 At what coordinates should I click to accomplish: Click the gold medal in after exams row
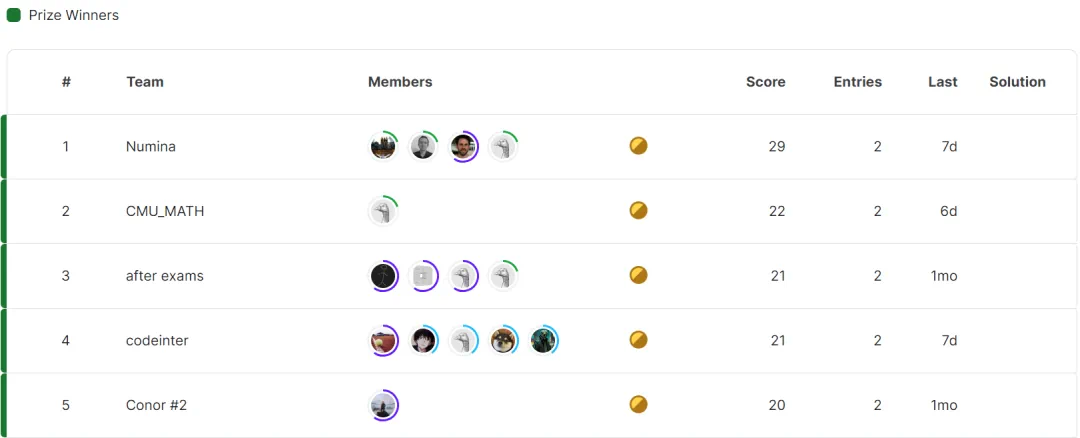[x=638, y=275]
